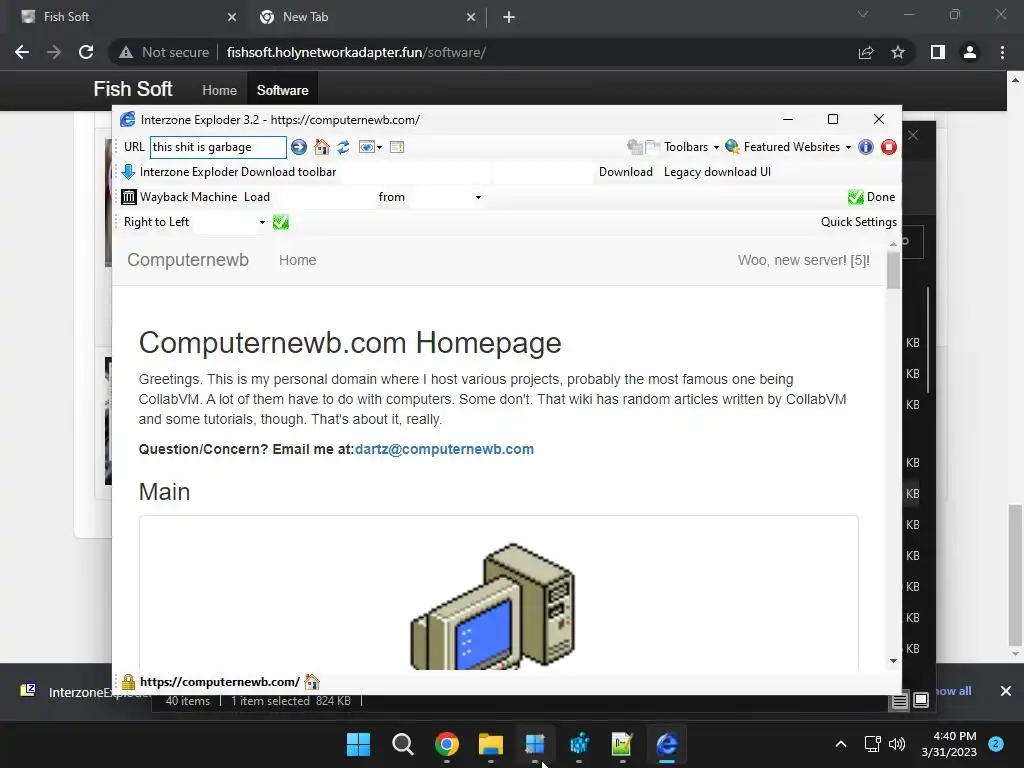The height and width of the screenshot is (768, 1024).
Task: Click the Fish Soft site title
Action: pos(133,89)
